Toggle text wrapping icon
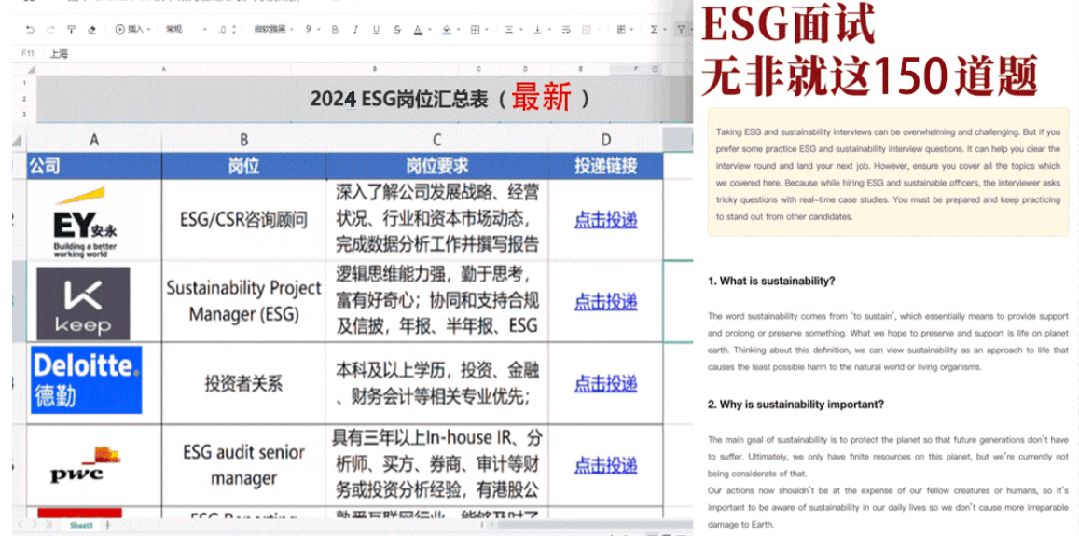Viewport: 1079px width, 536px height. pos(566,30)
